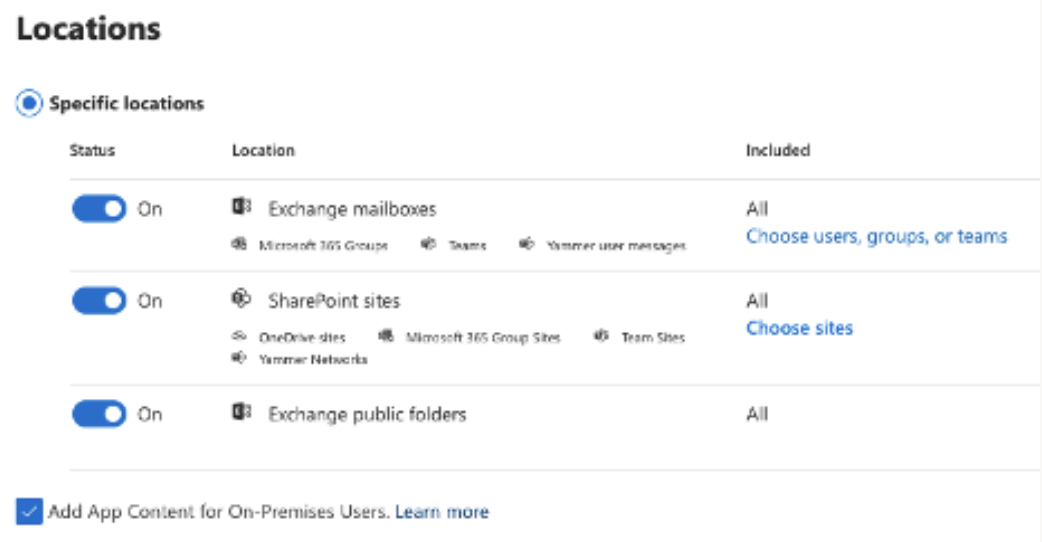Click the Location column header
This screenshot has height=542, width=1042.
(263, 150)
